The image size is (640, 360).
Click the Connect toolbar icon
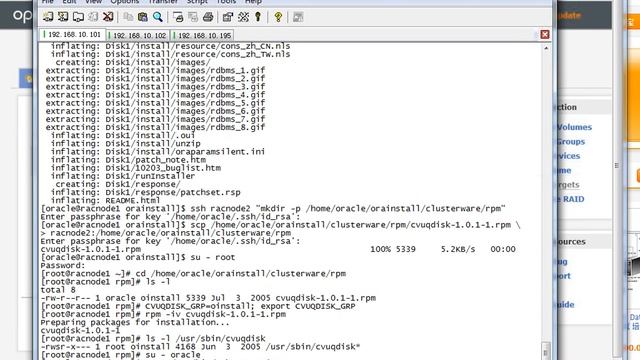[48, 17]
